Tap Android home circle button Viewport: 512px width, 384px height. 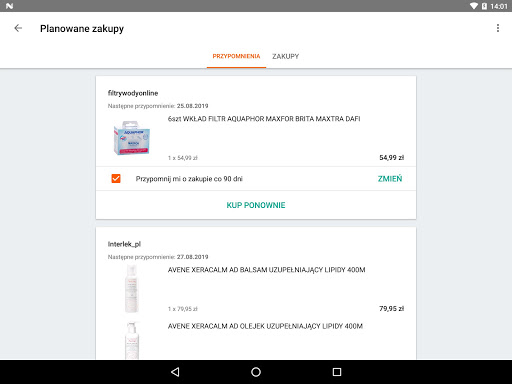(x=256, y=372)
